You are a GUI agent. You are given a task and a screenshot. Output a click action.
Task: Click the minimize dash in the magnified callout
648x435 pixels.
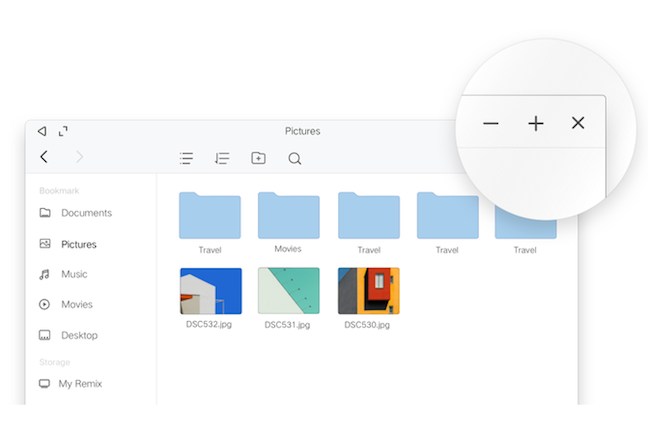coord(491,123)
